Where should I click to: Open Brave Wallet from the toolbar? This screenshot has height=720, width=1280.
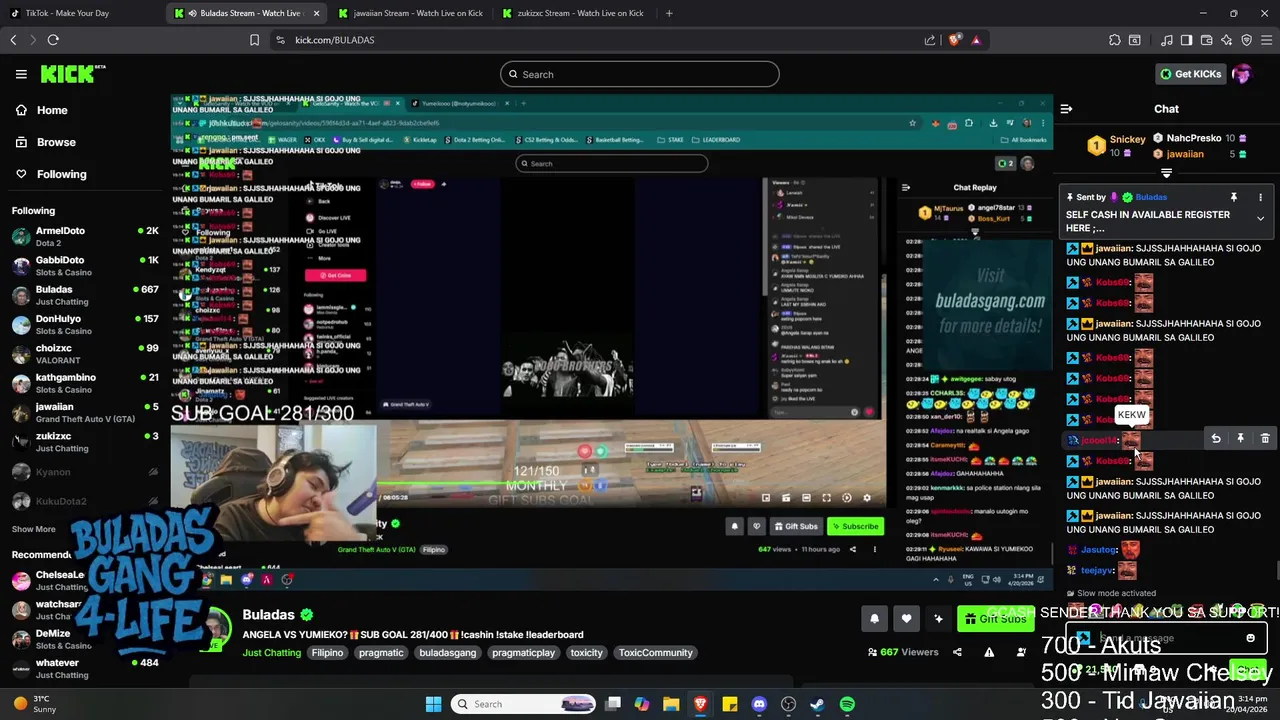[x=1207, y=40]
